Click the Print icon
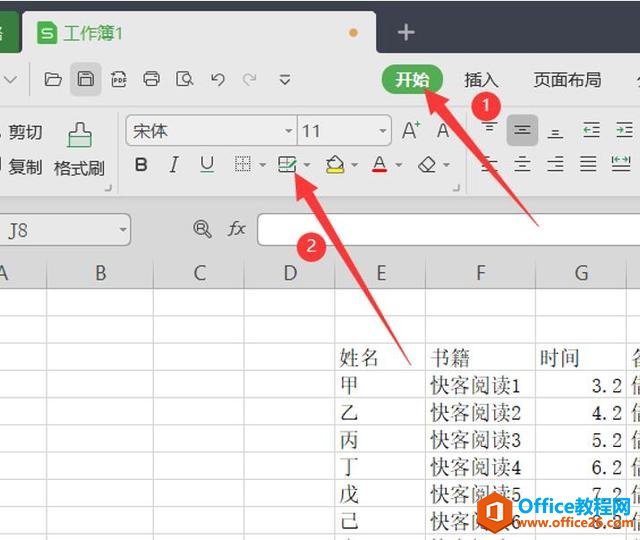 pos(151,79)
